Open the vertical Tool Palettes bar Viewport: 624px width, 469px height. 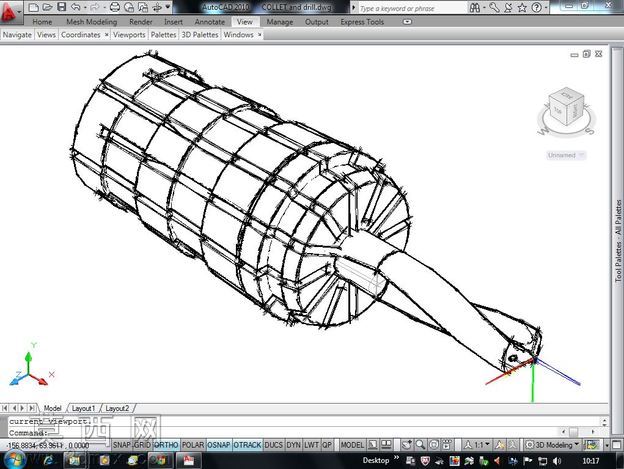click(x=618, y=240)
